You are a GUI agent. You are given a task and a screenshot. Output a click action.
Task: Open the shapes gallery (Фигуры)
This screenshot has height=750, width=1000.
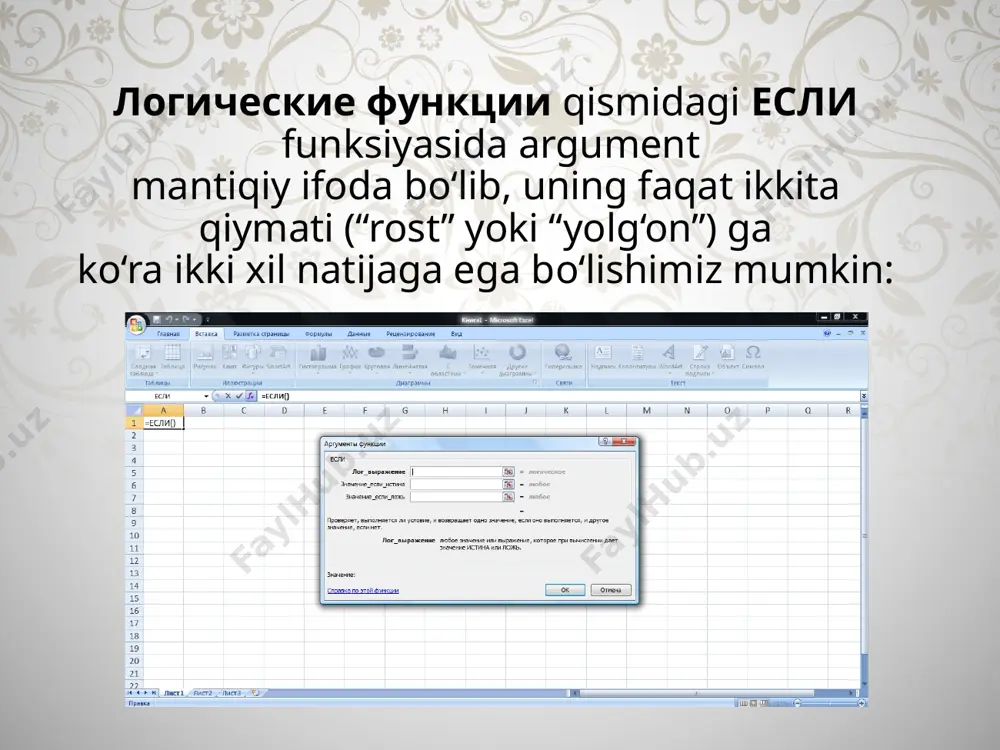(x=253, y=358)
